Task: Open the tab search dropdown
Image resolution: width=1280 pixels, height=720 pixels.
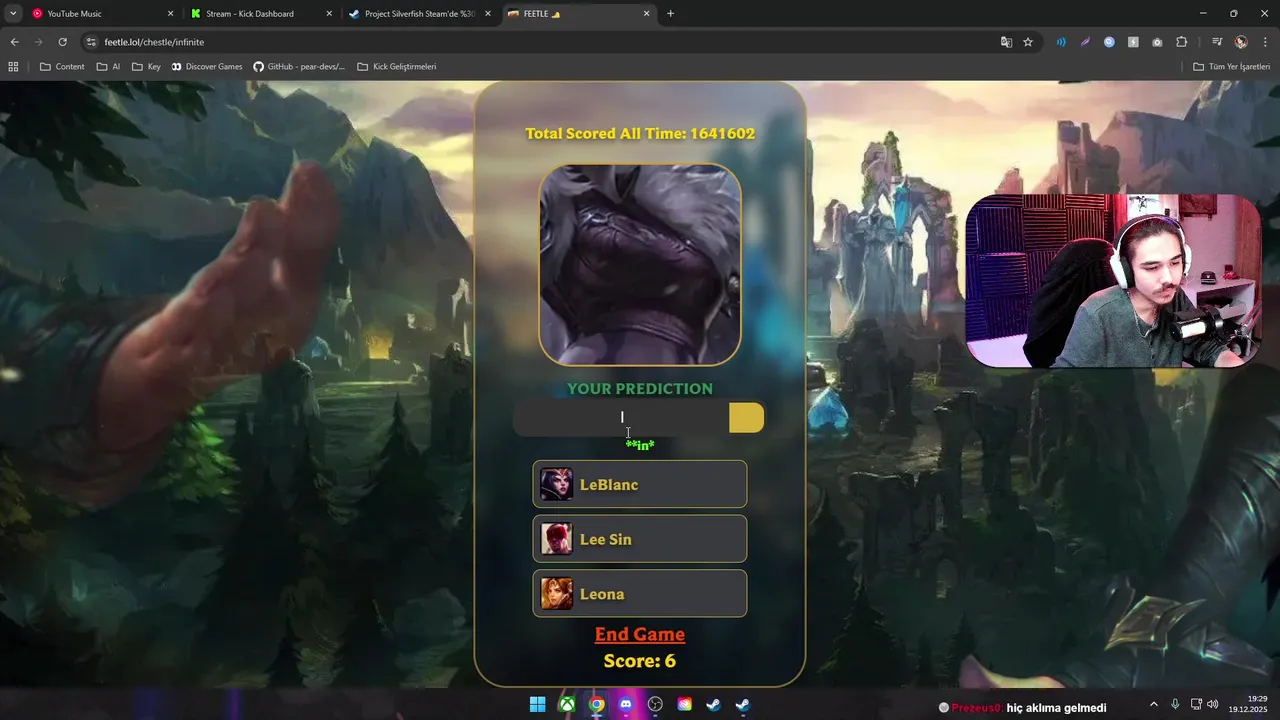Action: (x=12, y=14)
